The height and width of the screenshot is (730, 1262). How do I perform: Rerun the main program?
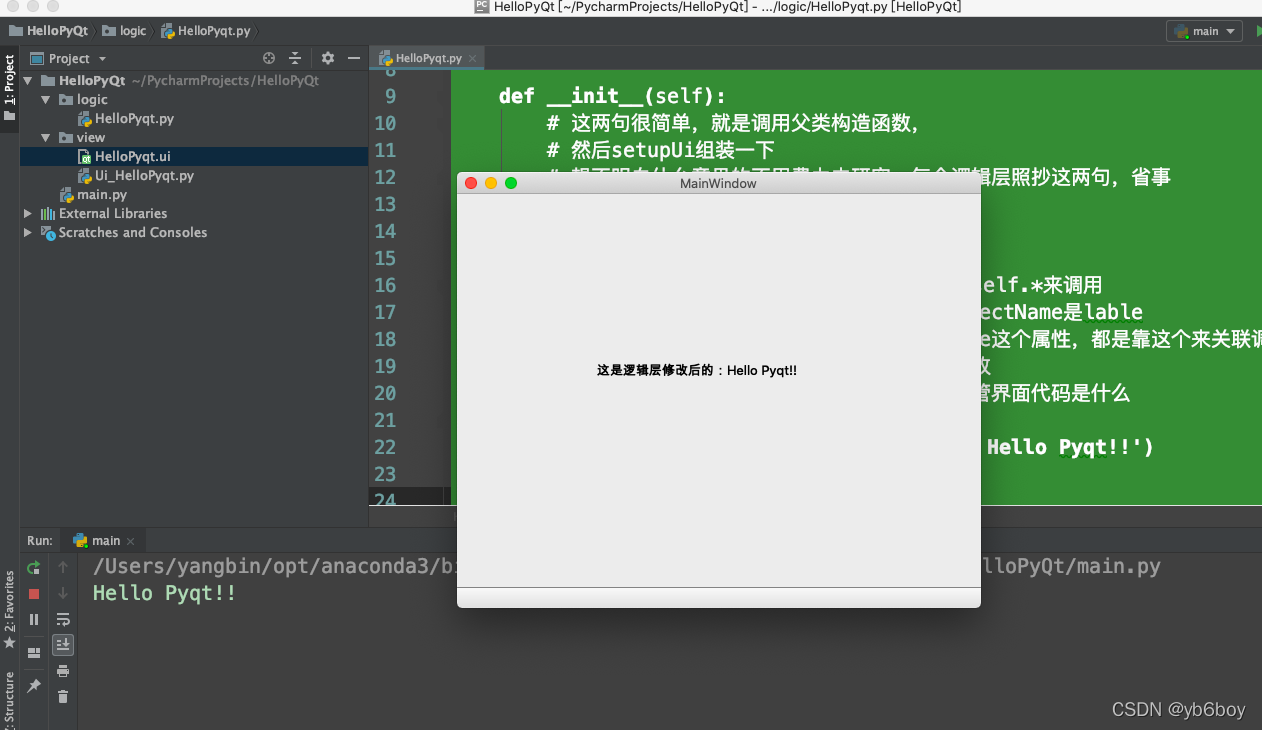[x=33, y=567]
